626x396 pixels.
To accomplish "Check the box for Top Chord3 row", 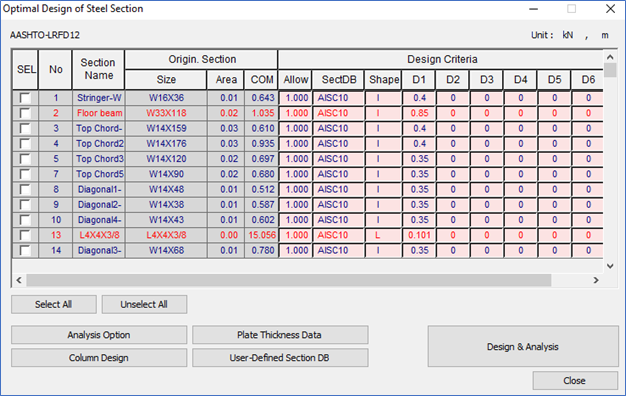I will [25, 159].
